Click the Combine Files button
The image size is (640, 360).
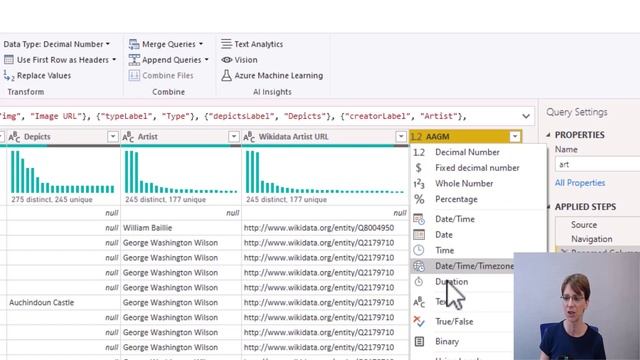(161, 76)
